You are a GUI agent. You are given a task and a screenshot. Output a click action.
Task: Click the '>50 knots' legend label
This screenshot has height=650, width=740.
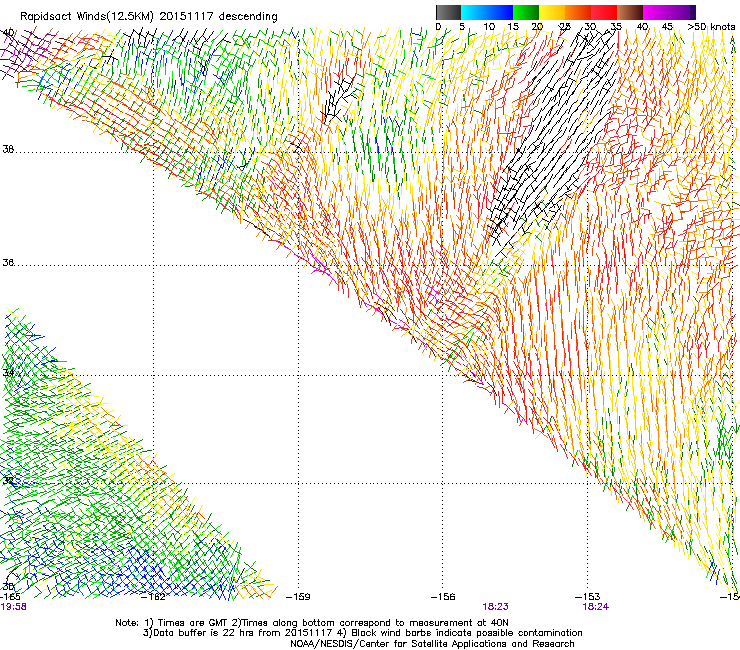(711, 27)
